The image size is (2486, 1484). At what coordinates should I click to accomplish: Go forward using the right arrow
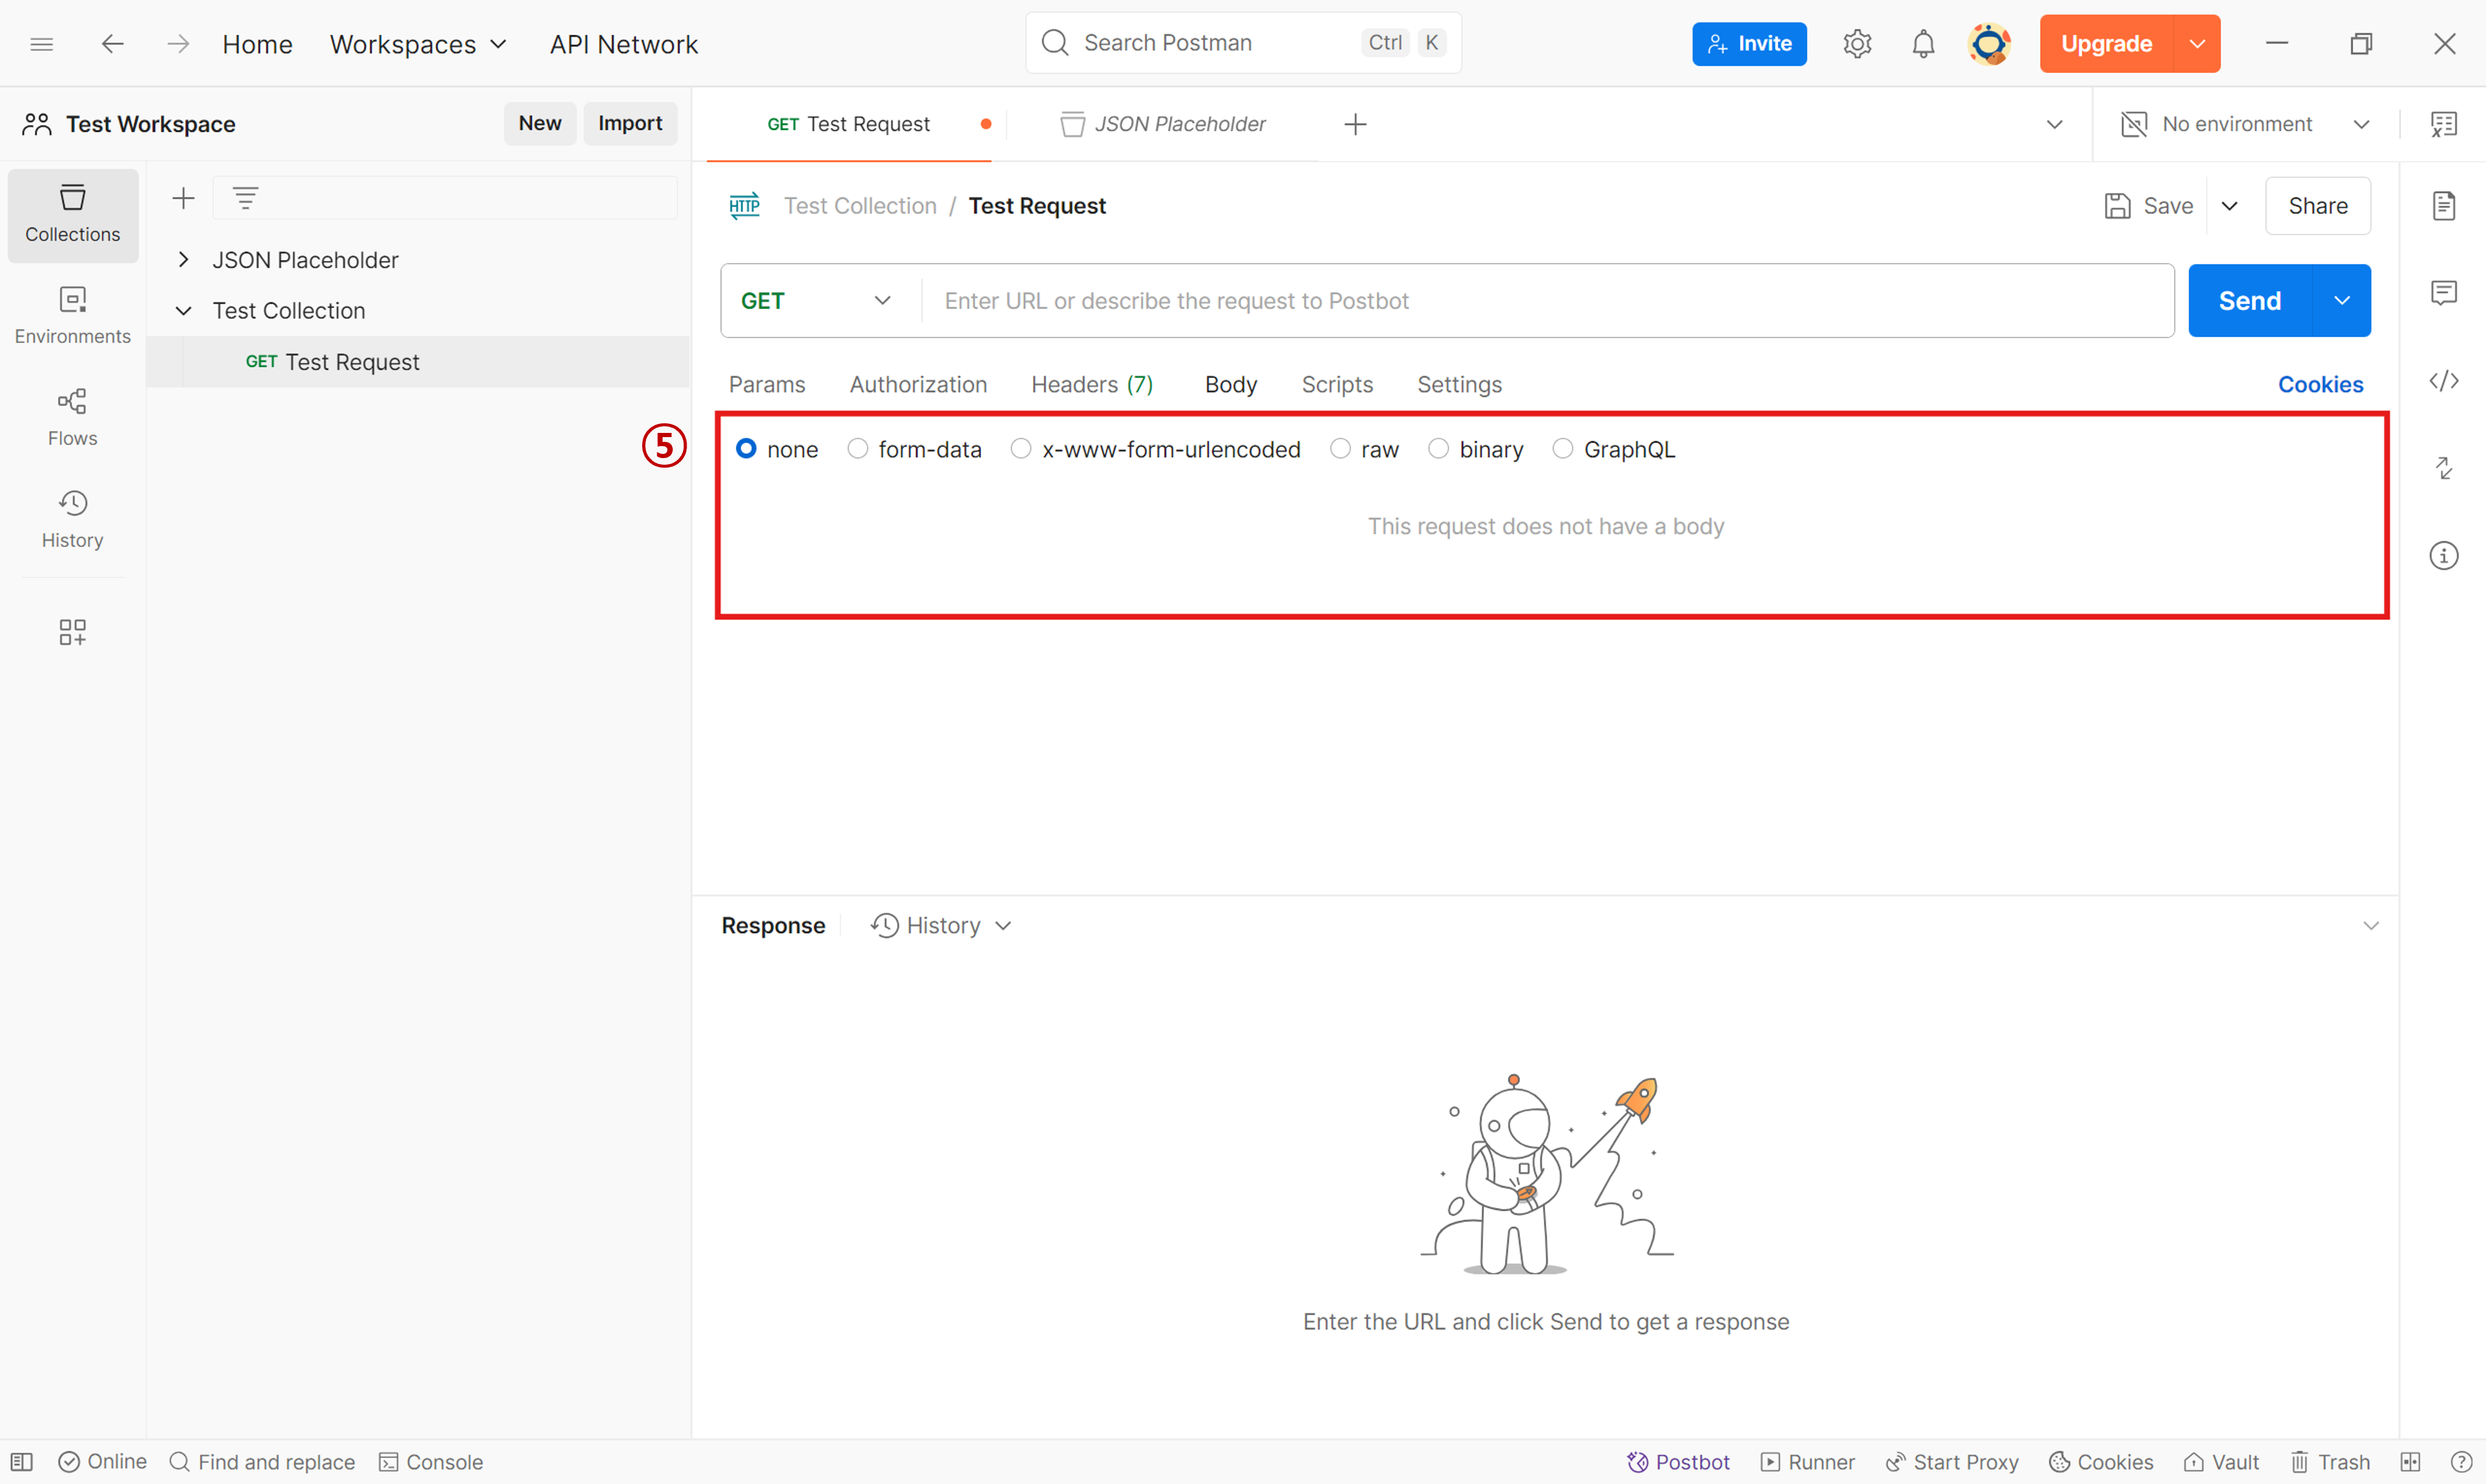[x=178, y=44]
